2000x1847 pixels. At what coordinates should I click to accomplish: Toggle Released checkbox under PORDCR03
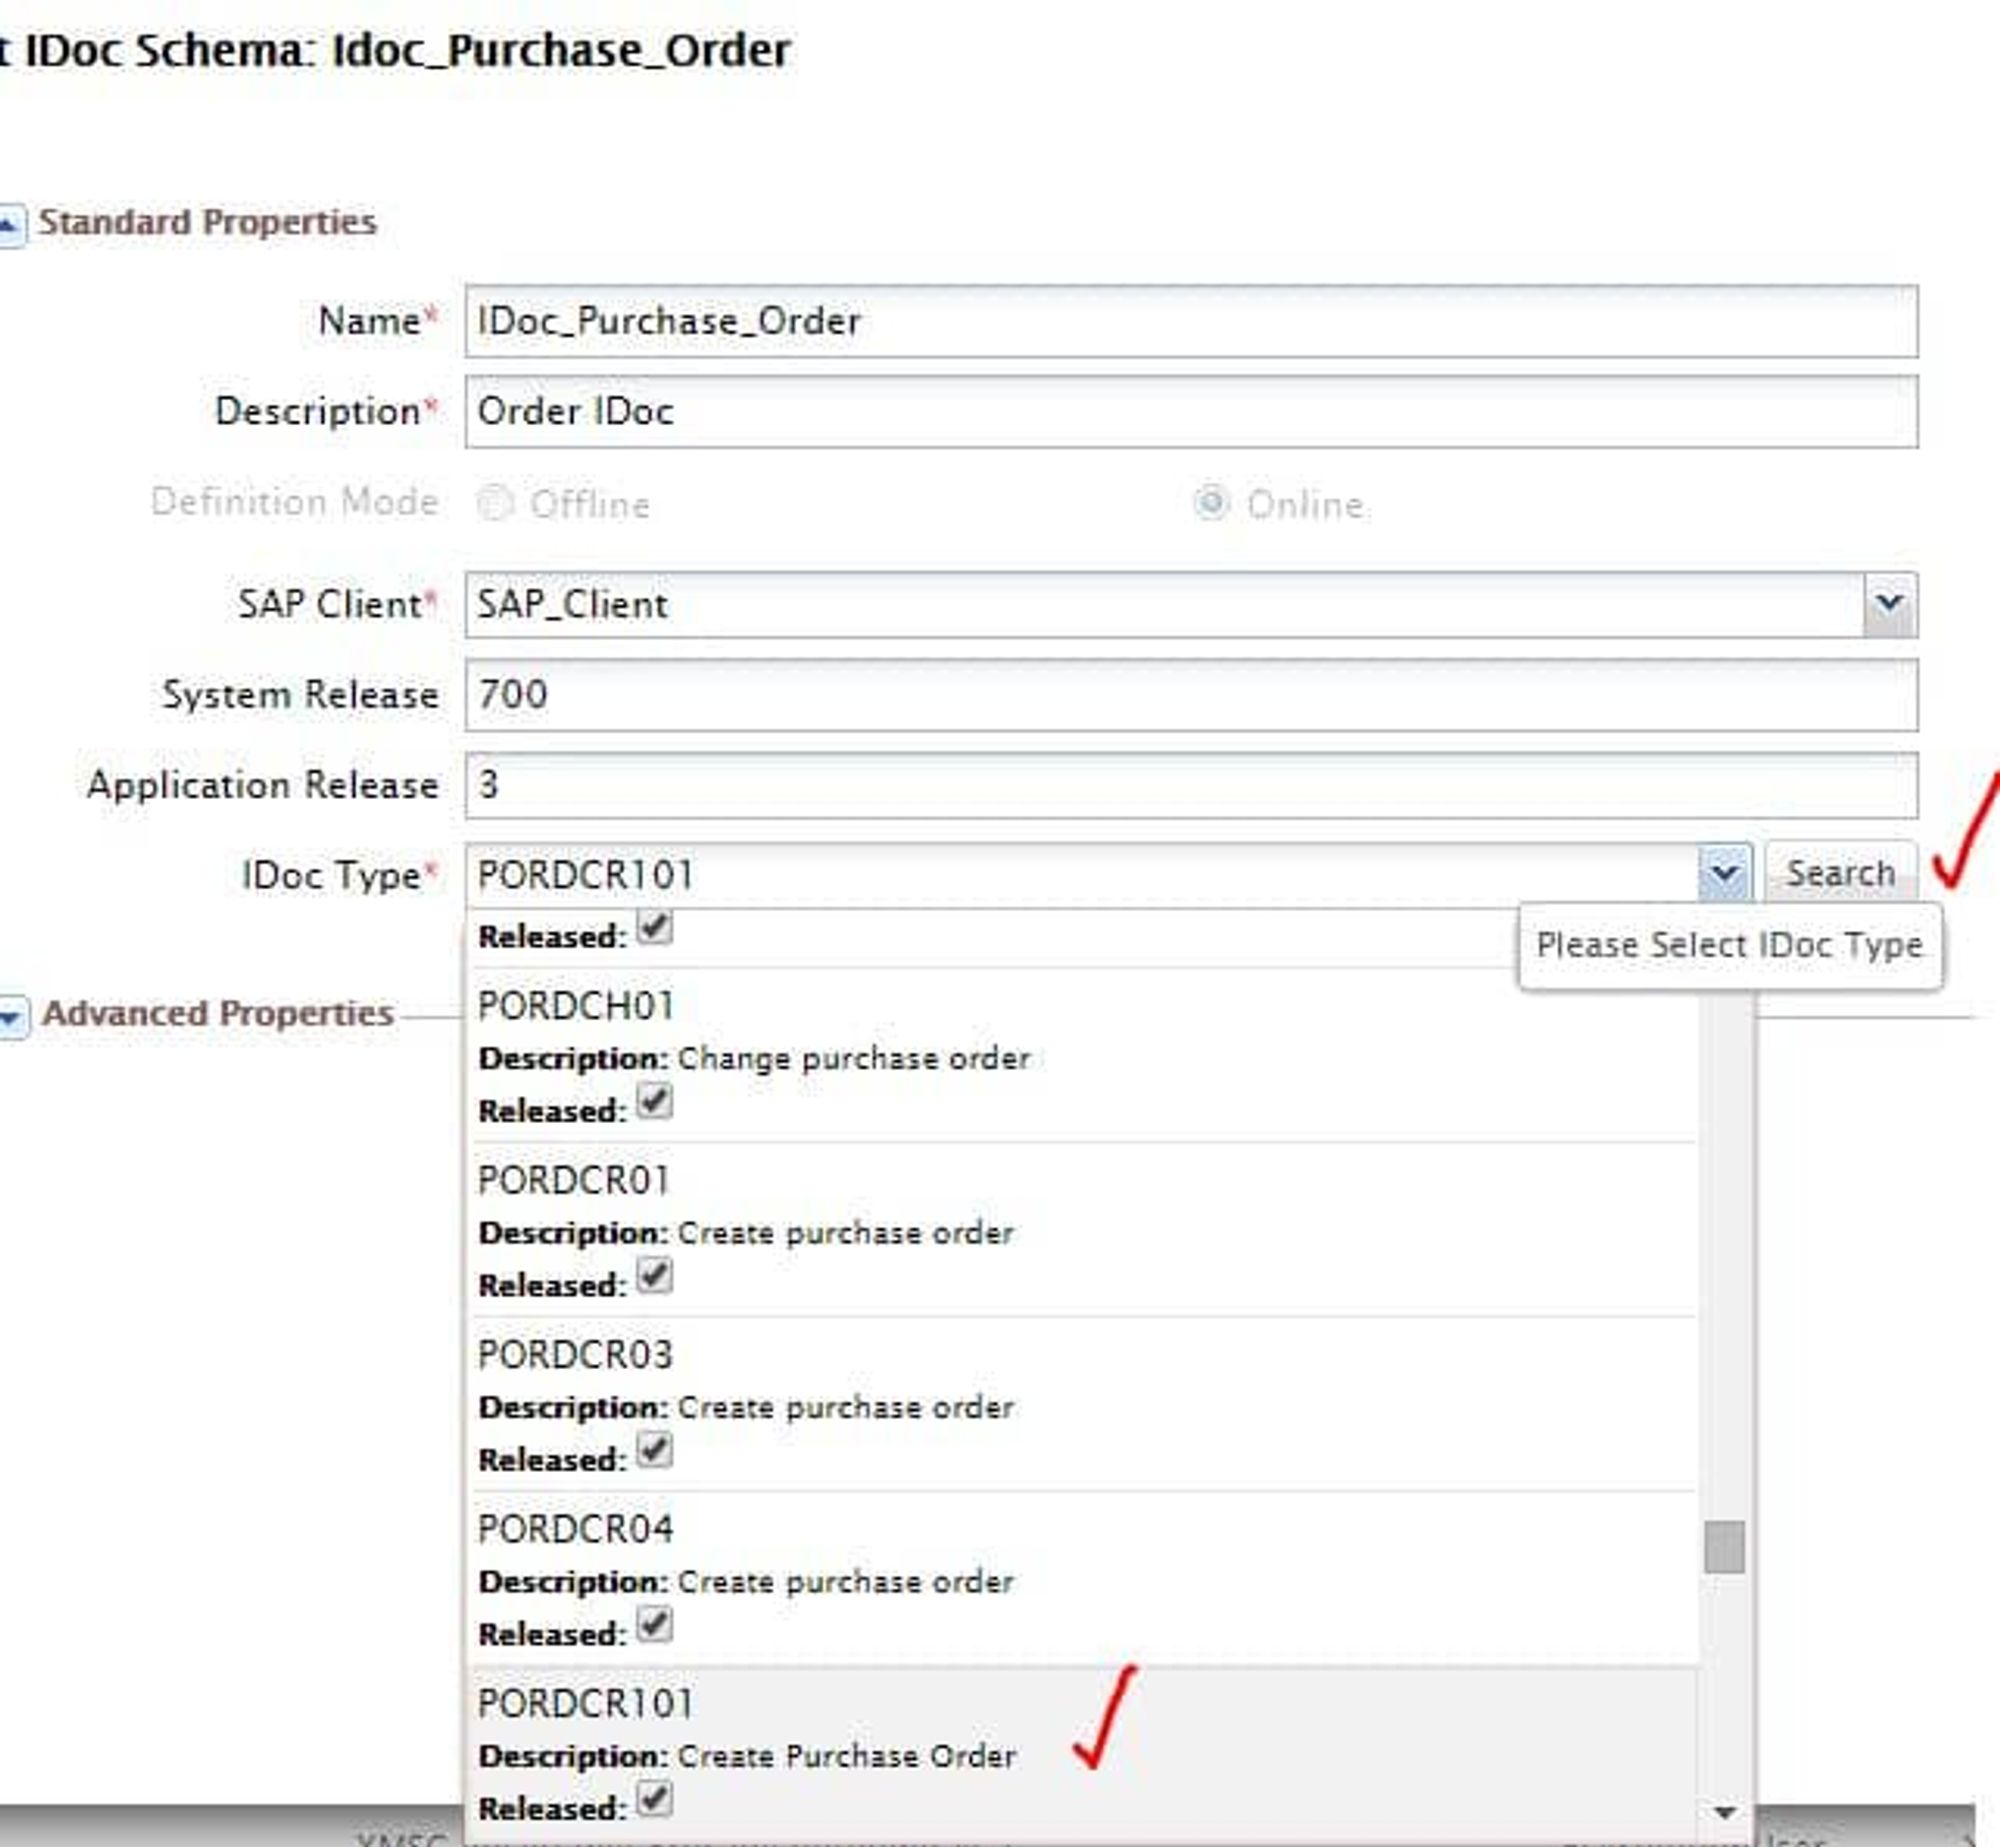point(655,1451)
